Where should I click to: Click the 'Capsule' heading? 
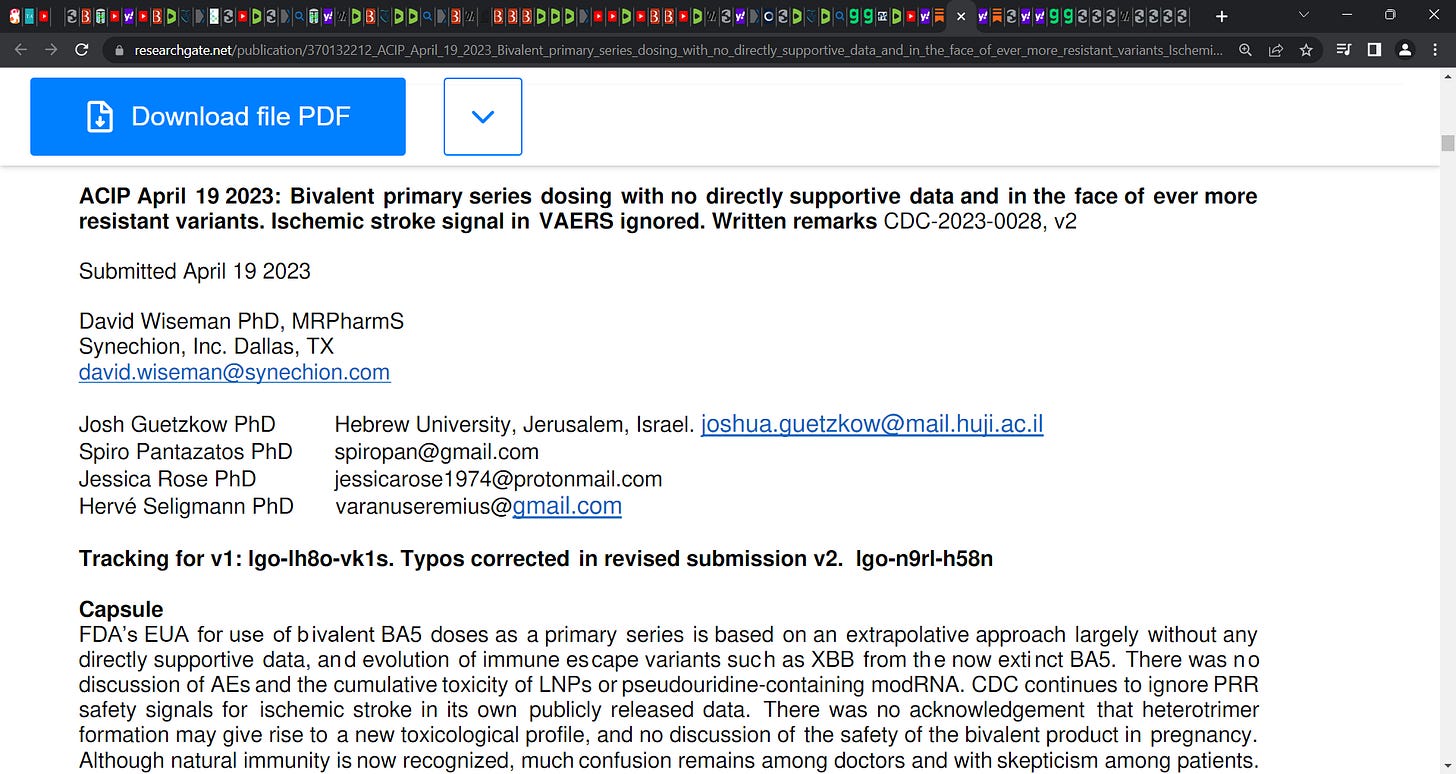(121, 609)
